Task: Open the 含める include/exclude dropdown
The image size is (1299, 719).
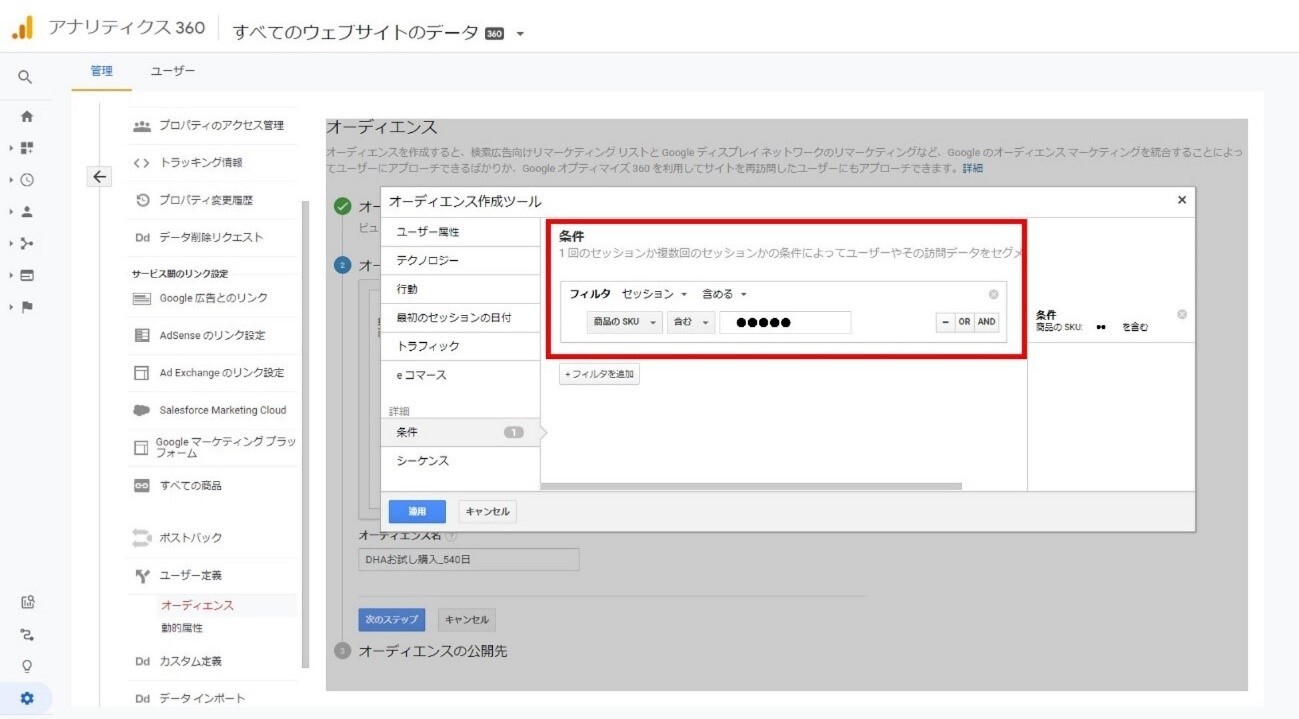Action: 724,294
